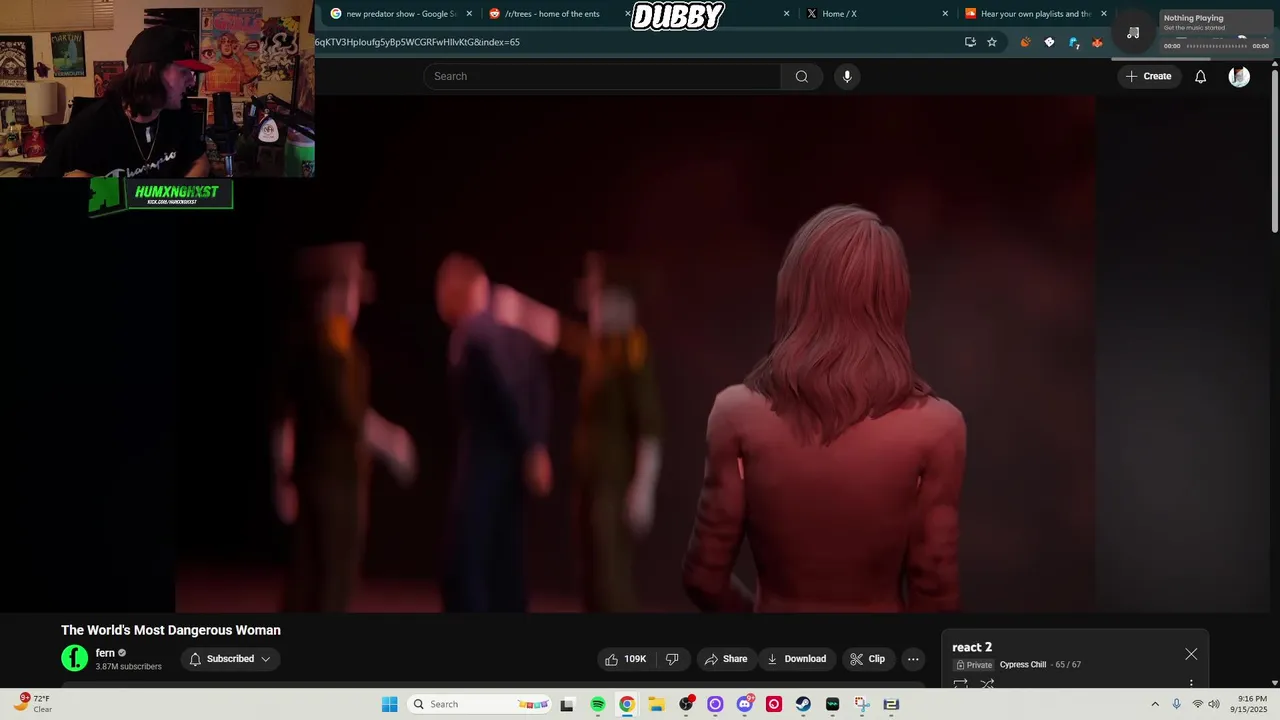Screen dimensions: 1280x720
Task: Open the fern channel green avatar
Action: 75,658
